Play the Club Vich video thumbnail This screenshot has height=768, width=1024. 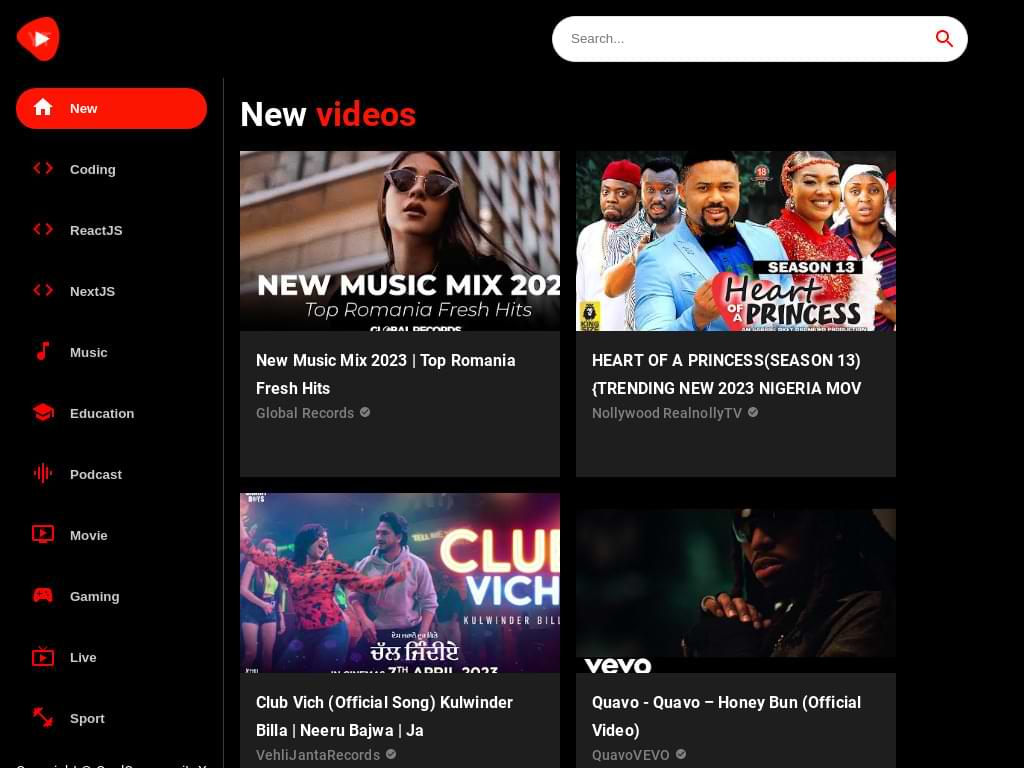400,583
